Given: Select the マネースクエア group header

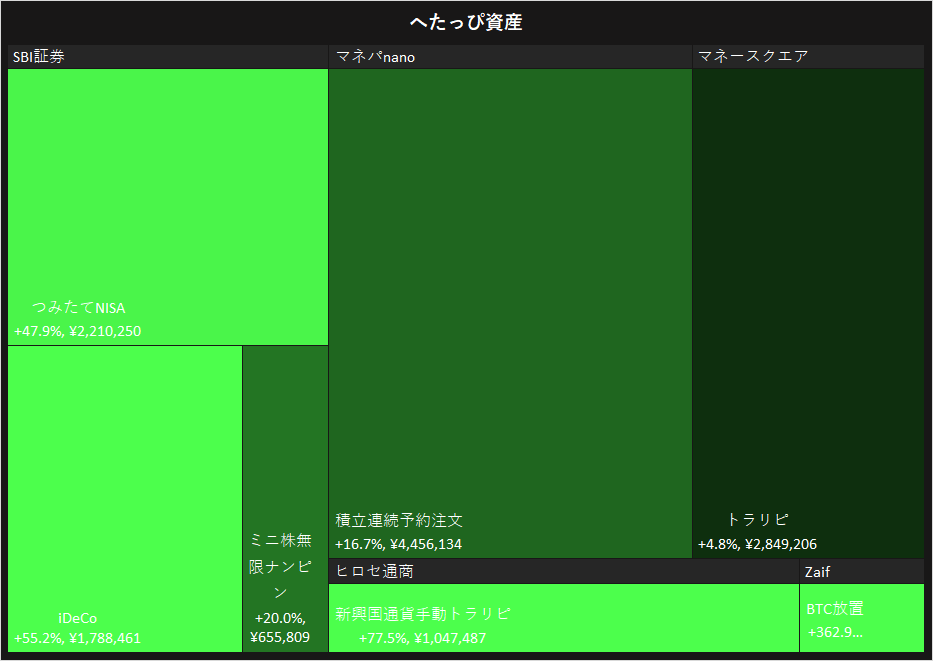Looking at the screenshot, I should pos(808,57).
